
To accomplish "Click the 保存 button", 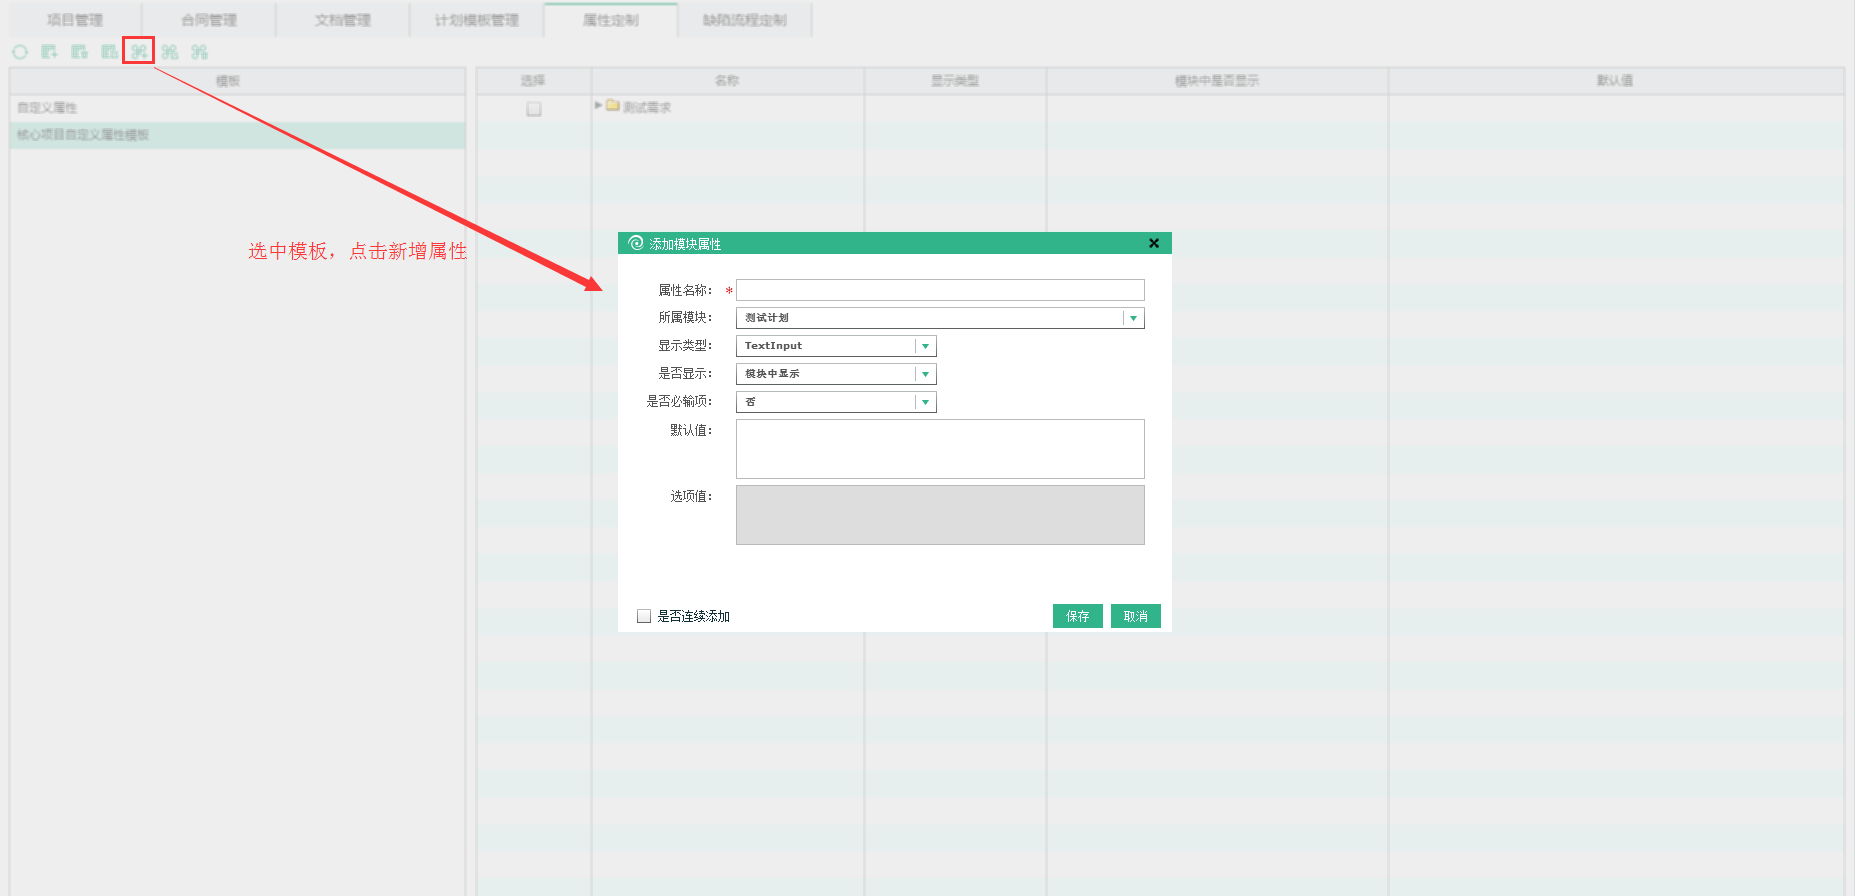I will point(1077,616).
